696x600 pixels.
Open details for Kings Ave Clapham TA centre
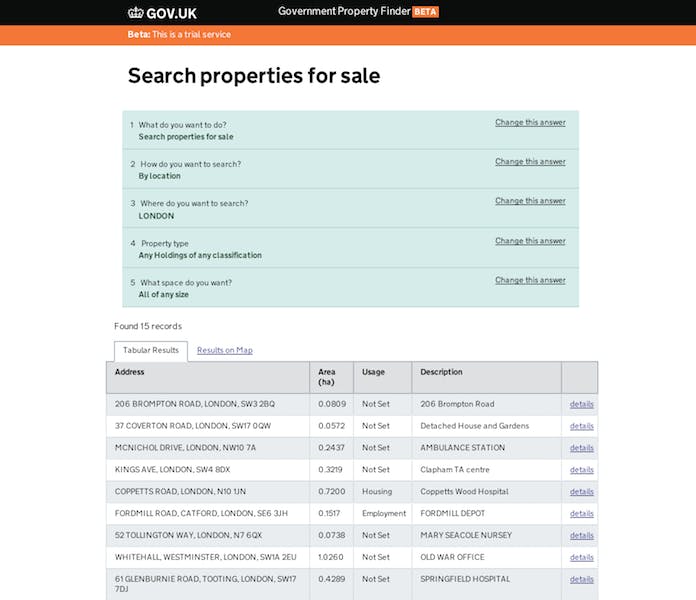click(x=581, y=470)
